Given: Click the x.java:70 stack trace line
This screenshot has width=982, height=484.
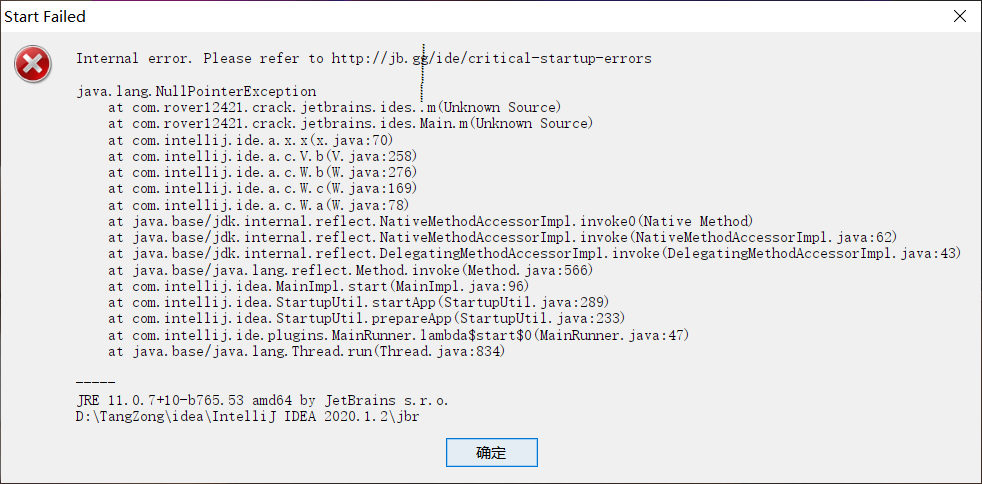Looking at the screenshot, I should (251, 140).
